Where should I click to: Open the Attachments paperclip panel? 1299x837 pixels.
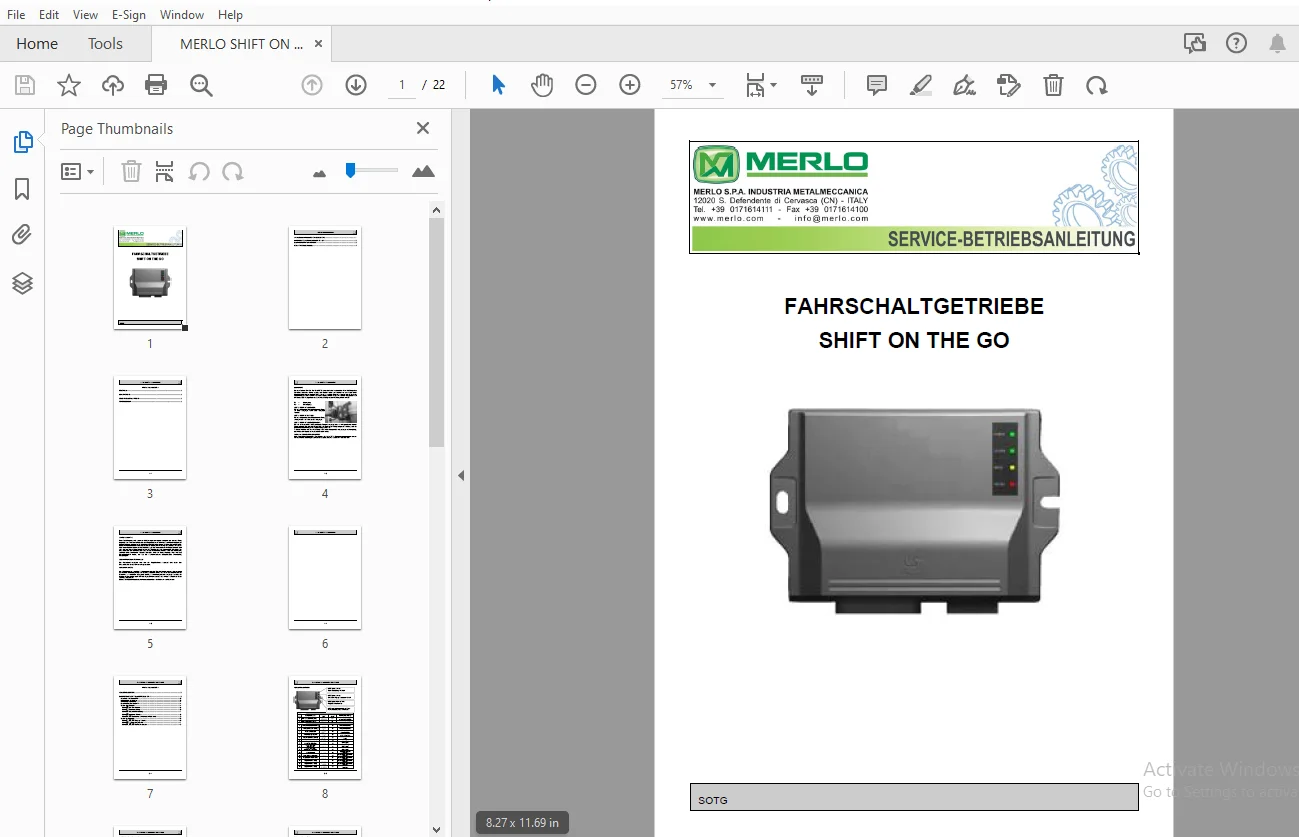click(x=22, y=235)
